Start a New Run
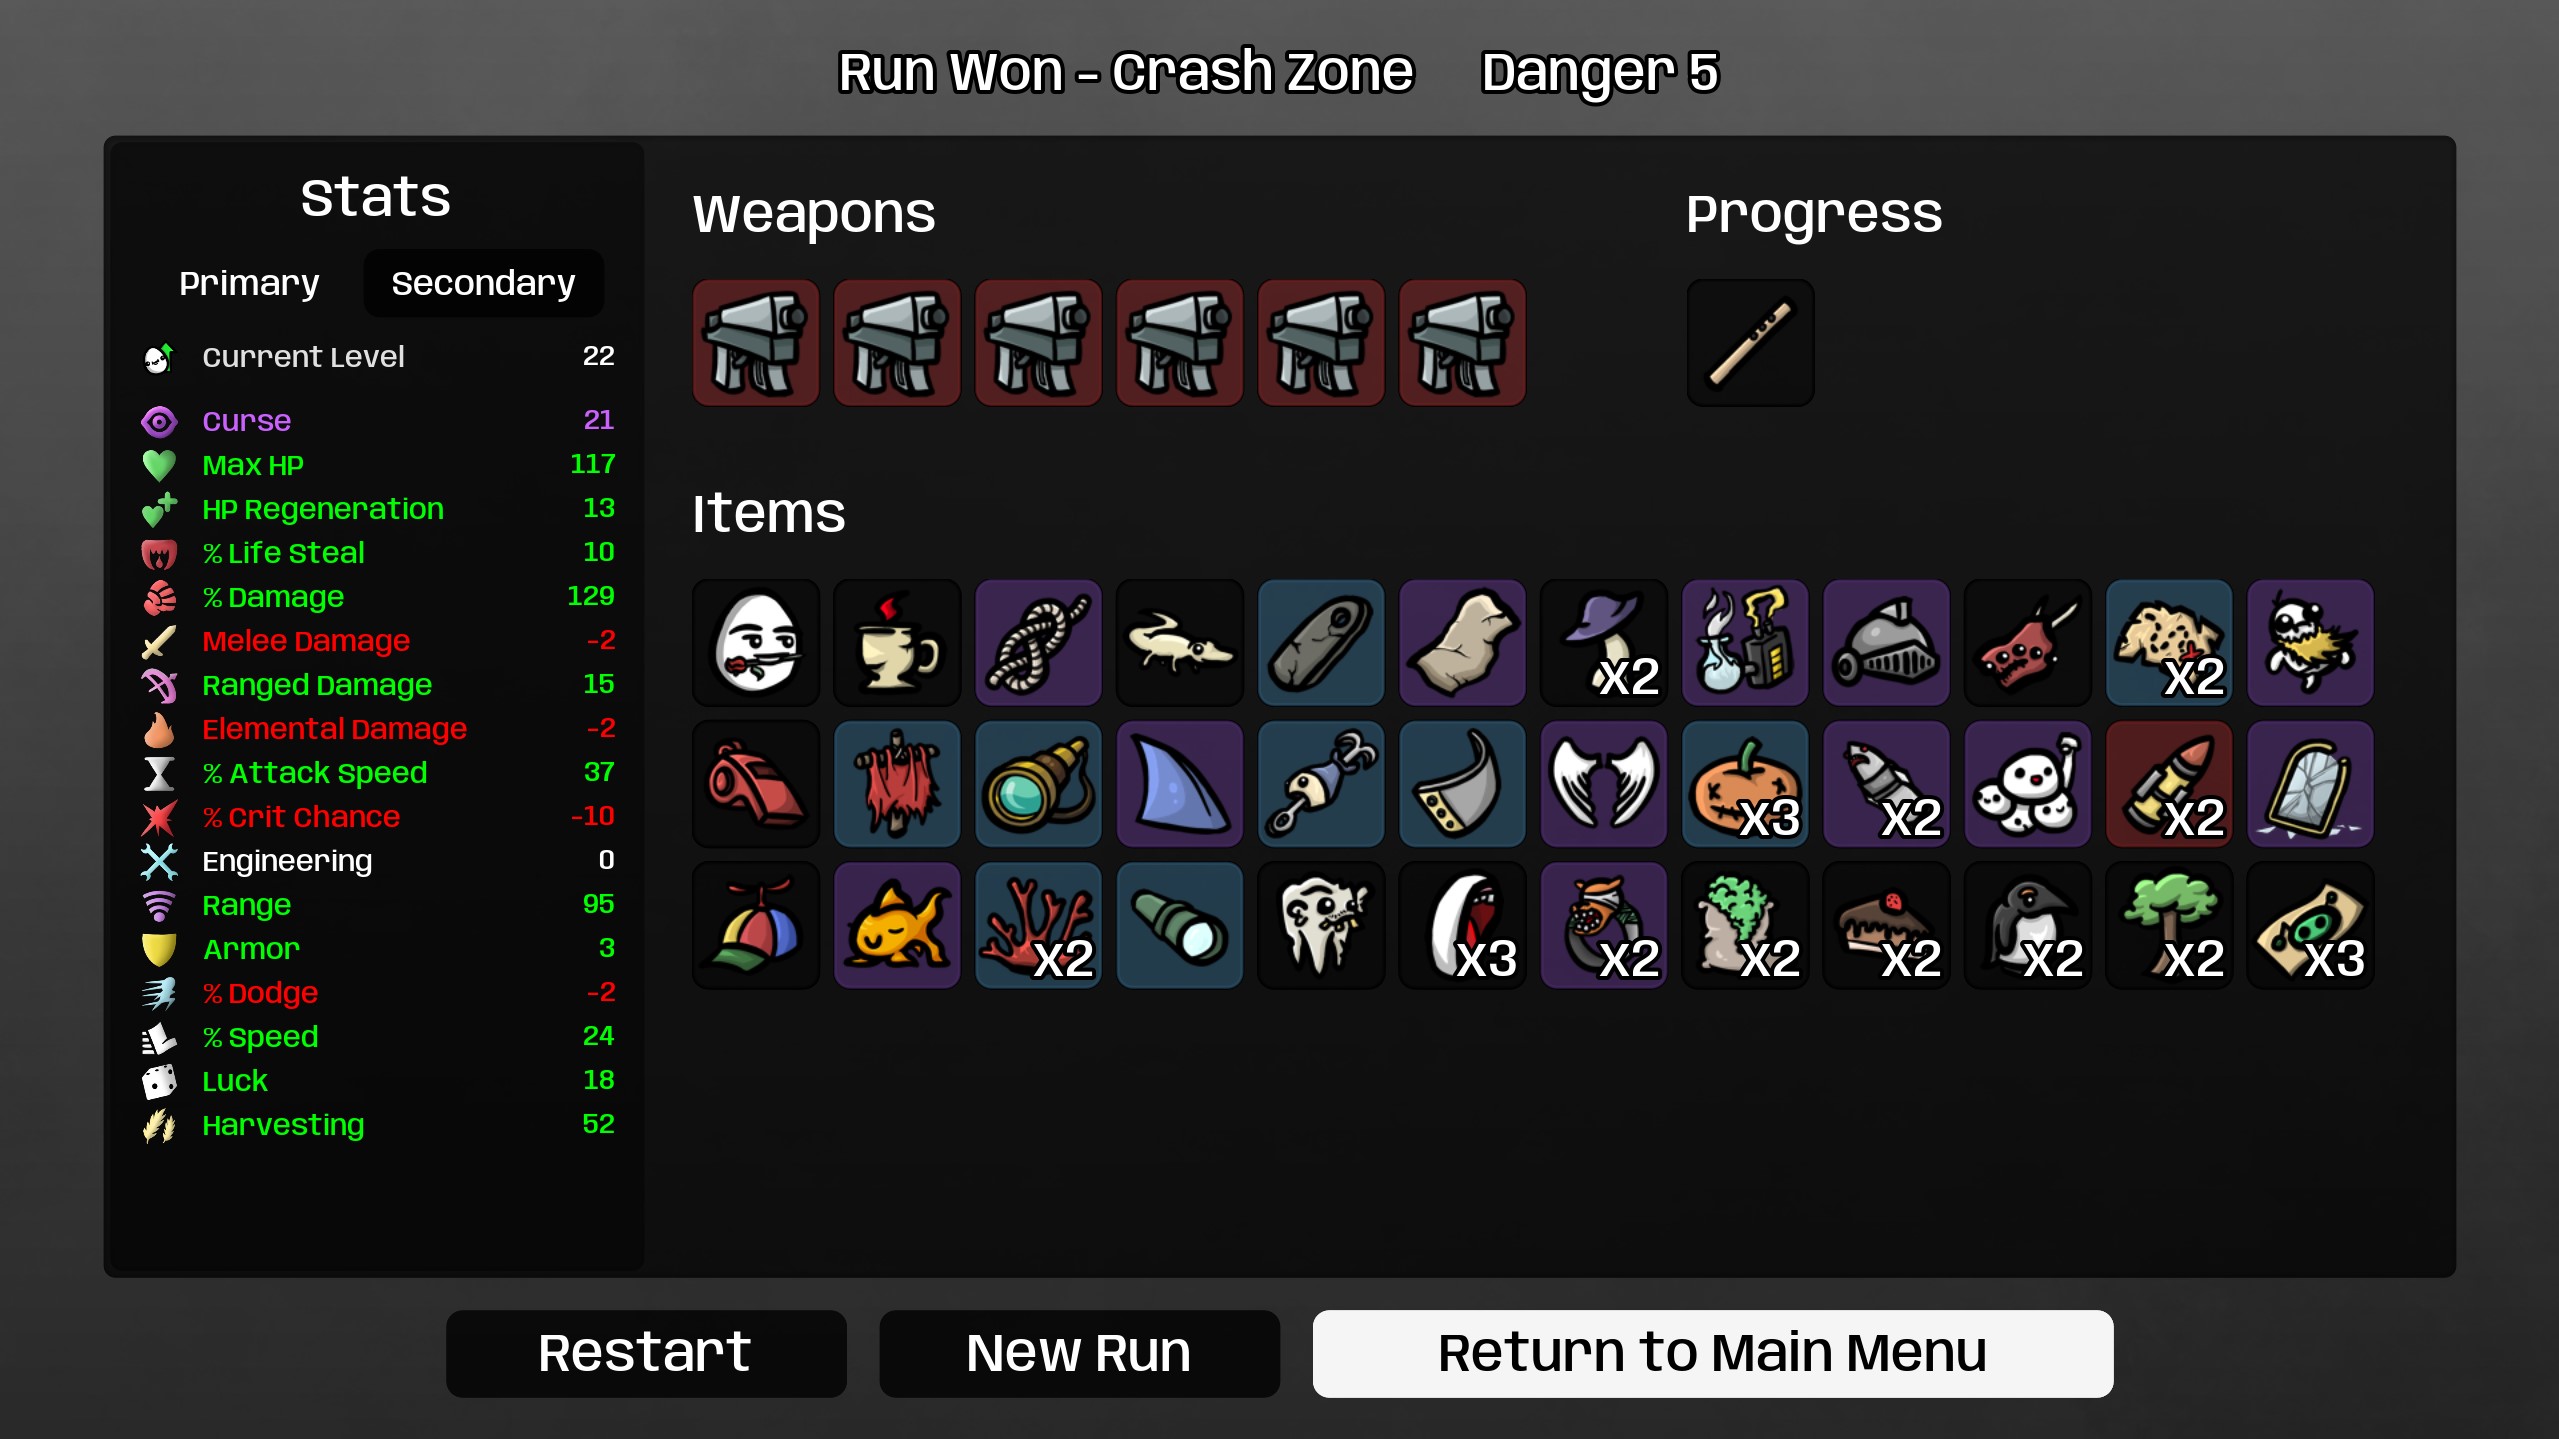2559x1439 pixels. (x=1079, y=1353)
